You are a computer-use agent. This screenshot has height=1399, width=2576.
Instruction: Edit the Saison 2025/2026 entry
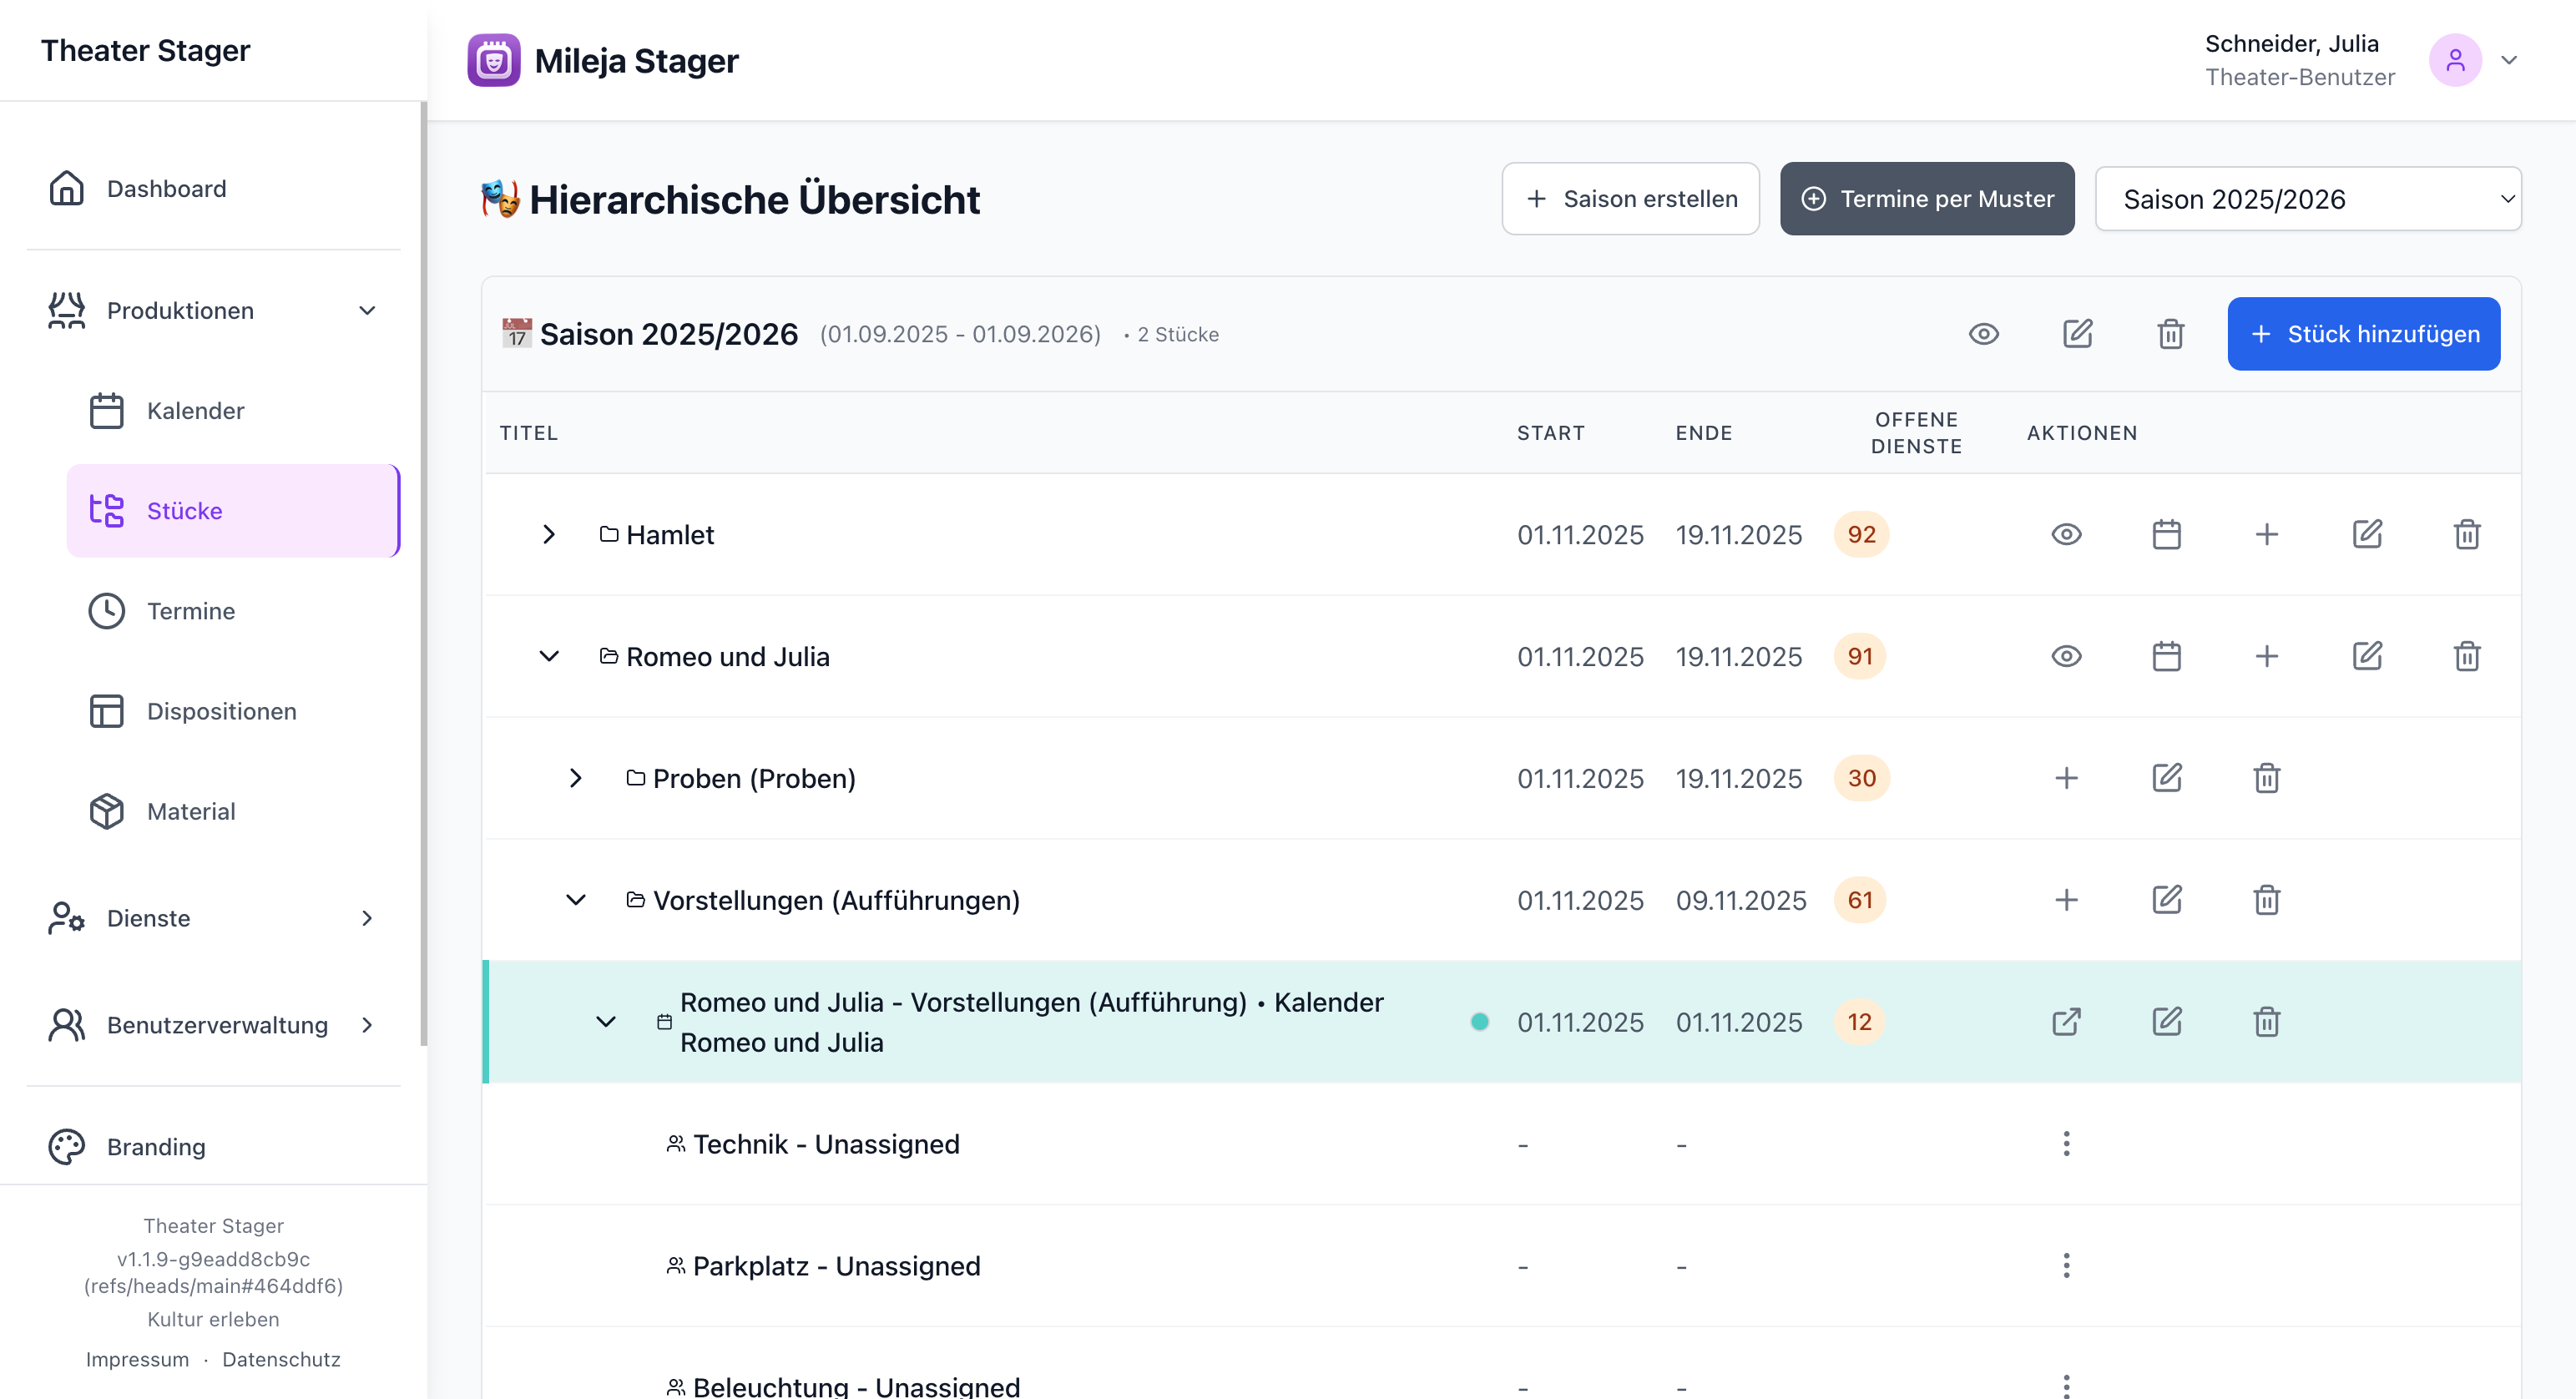point(2077,333)
